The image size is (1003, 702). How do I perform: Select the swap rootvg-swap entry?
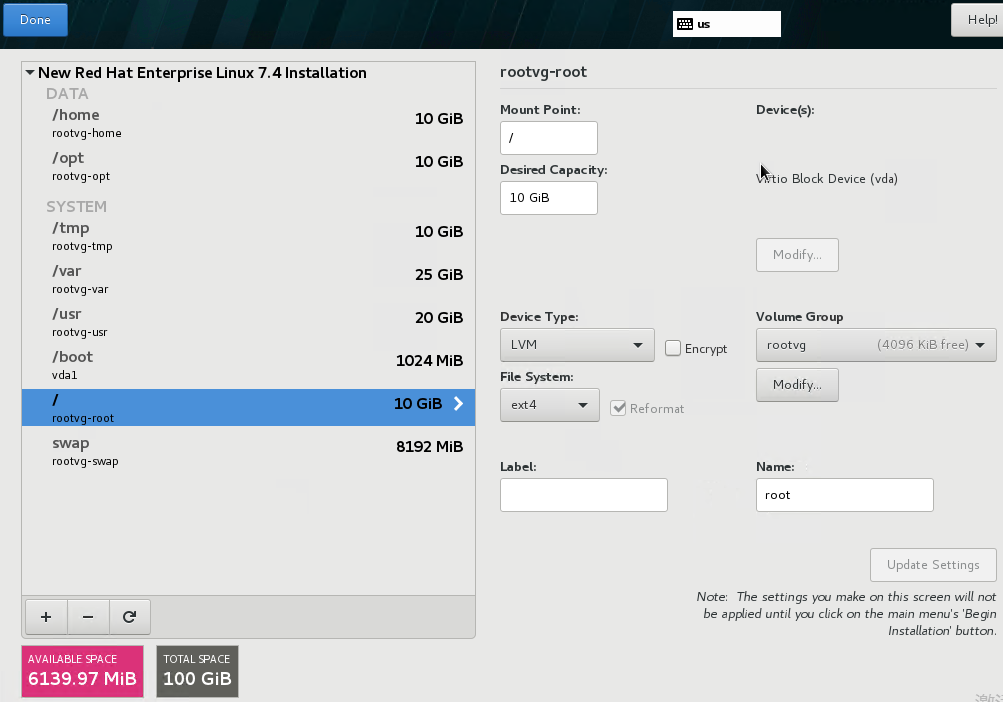248,451
